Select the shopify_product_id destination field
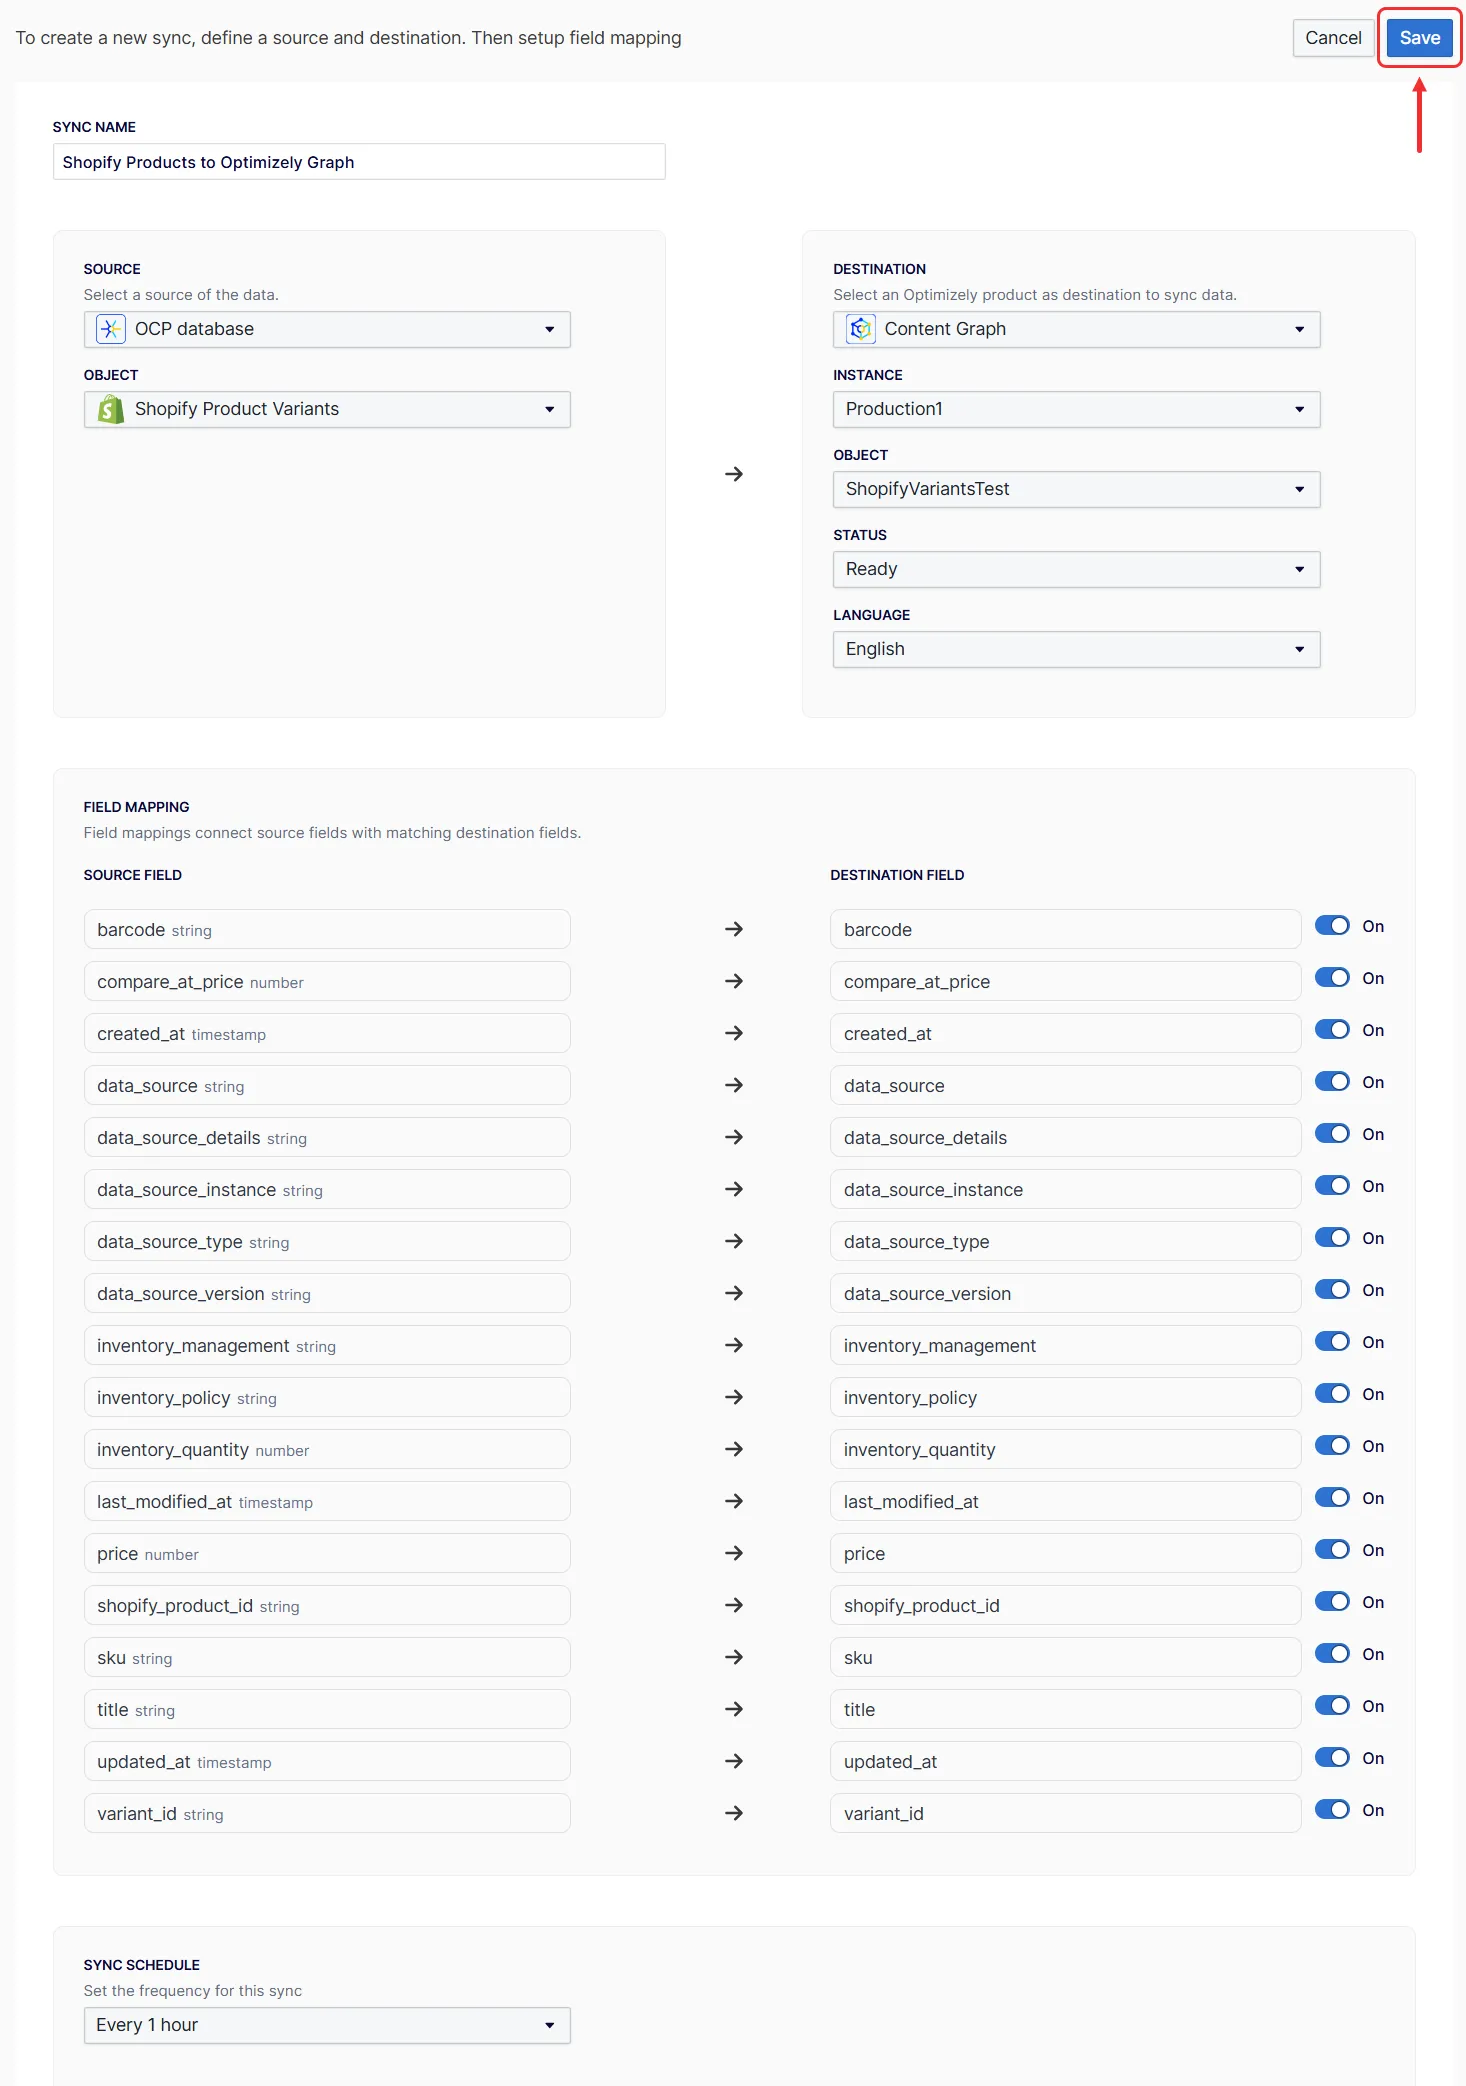The height and width of the screenshot is (2086, 1466). (x=1065, y=1605)
